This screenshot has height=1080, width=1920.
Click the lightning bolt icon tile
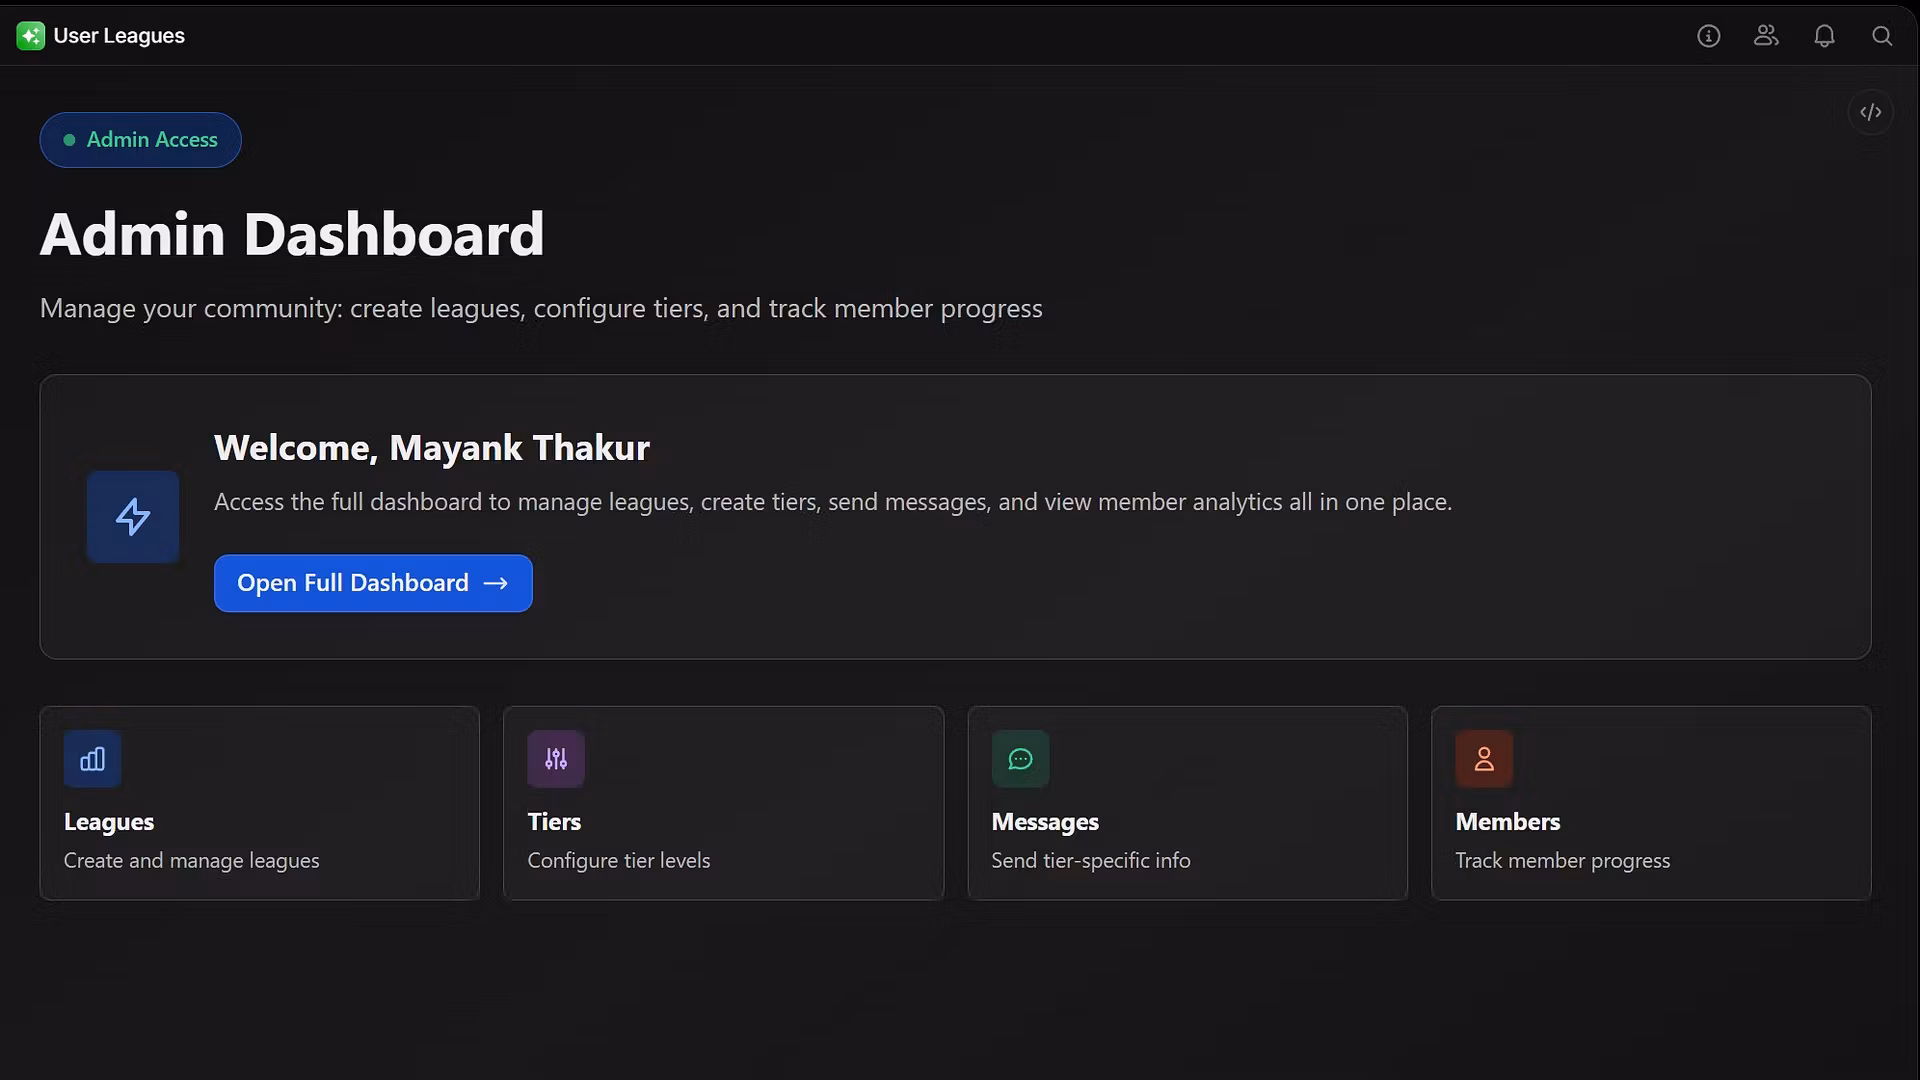pos(133,517)
